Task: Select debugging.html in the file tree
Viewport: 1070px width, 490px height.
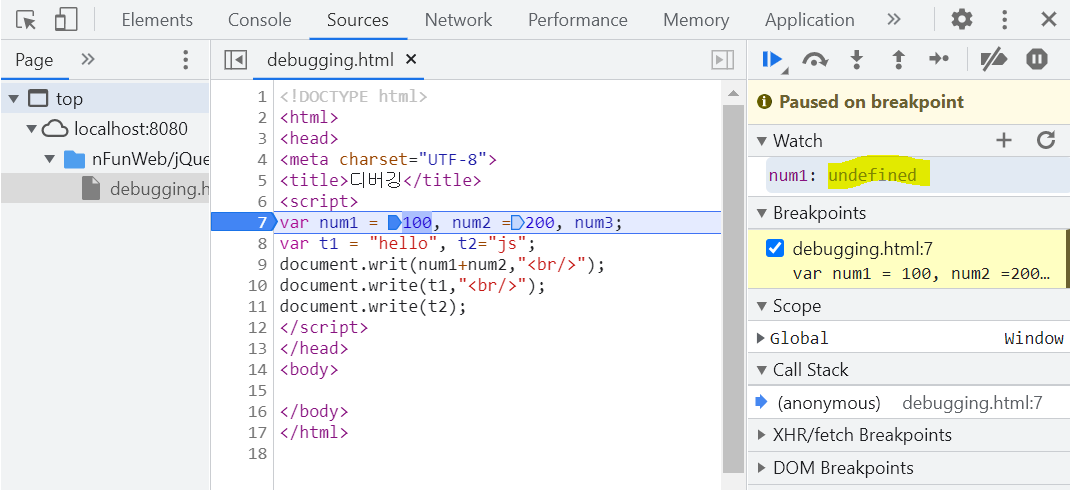Action: coord(105,188)
